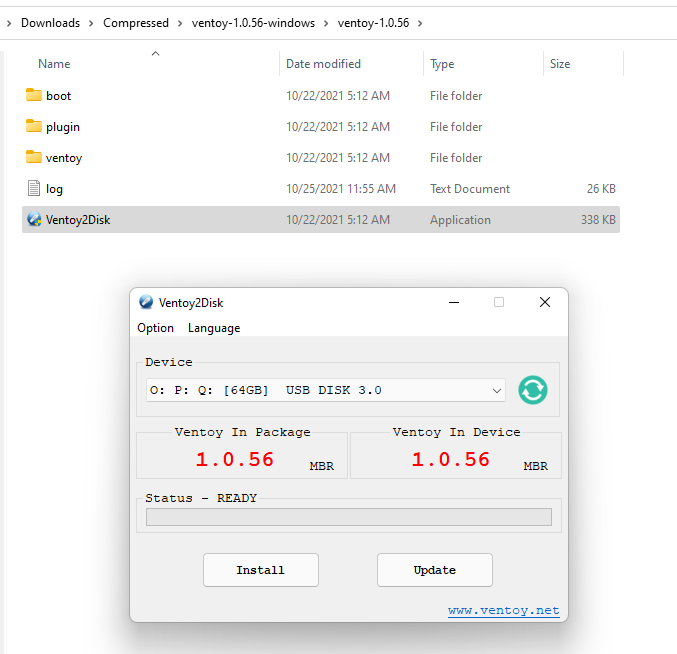Go to Compressed in breadcrumb path

point(136,23)
